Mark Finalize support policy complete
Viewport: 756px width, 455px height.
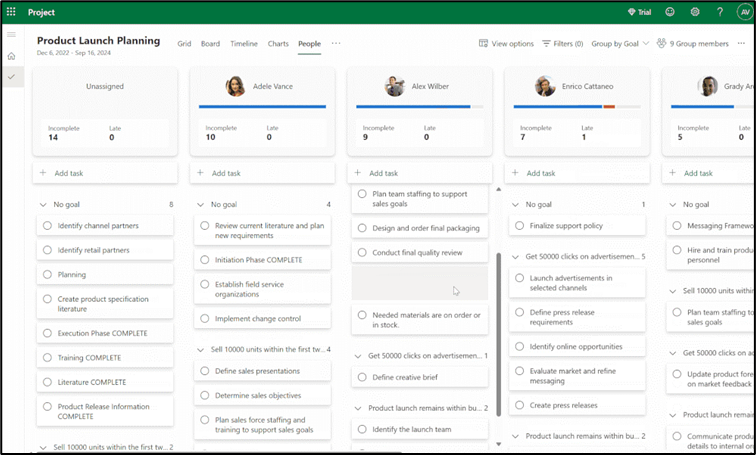tap(519, 225)
